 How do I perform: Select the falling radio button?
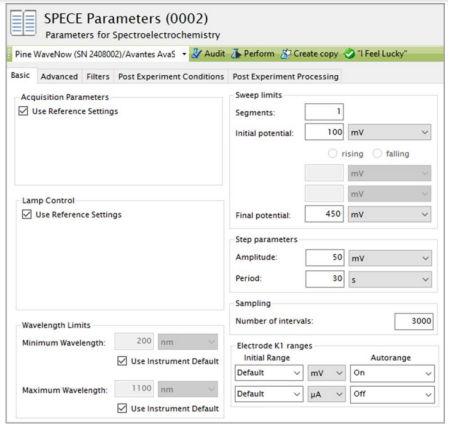tap(377, 154)
